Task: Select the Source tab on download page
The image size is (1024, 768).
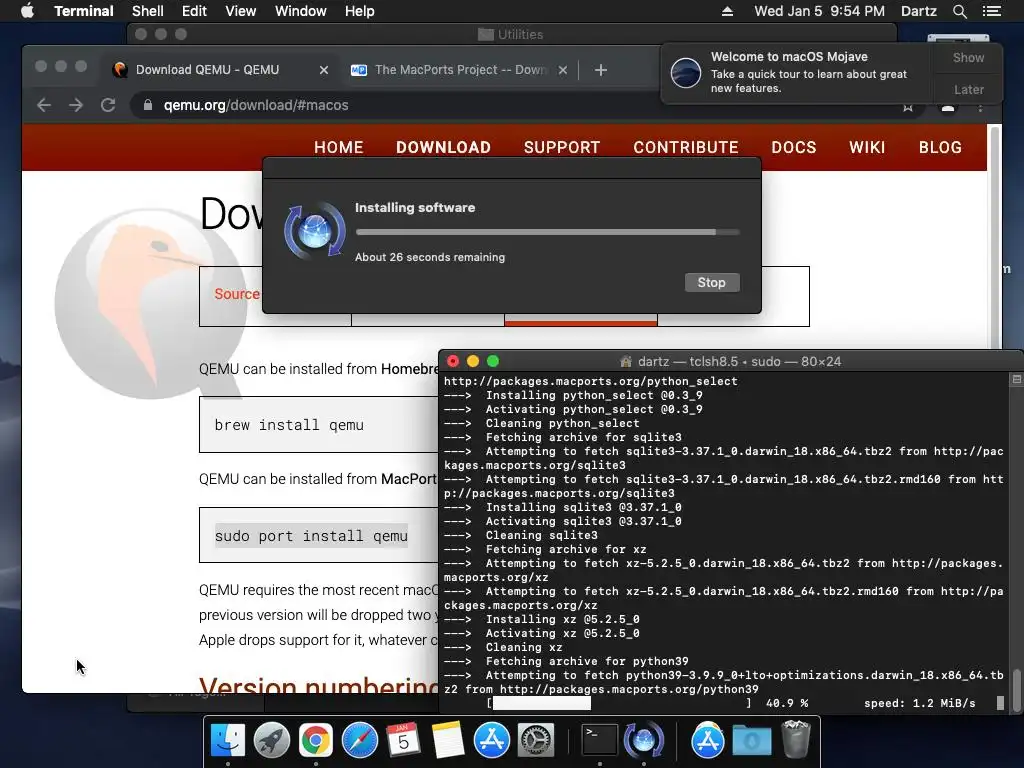Action: tap(236, 295)
